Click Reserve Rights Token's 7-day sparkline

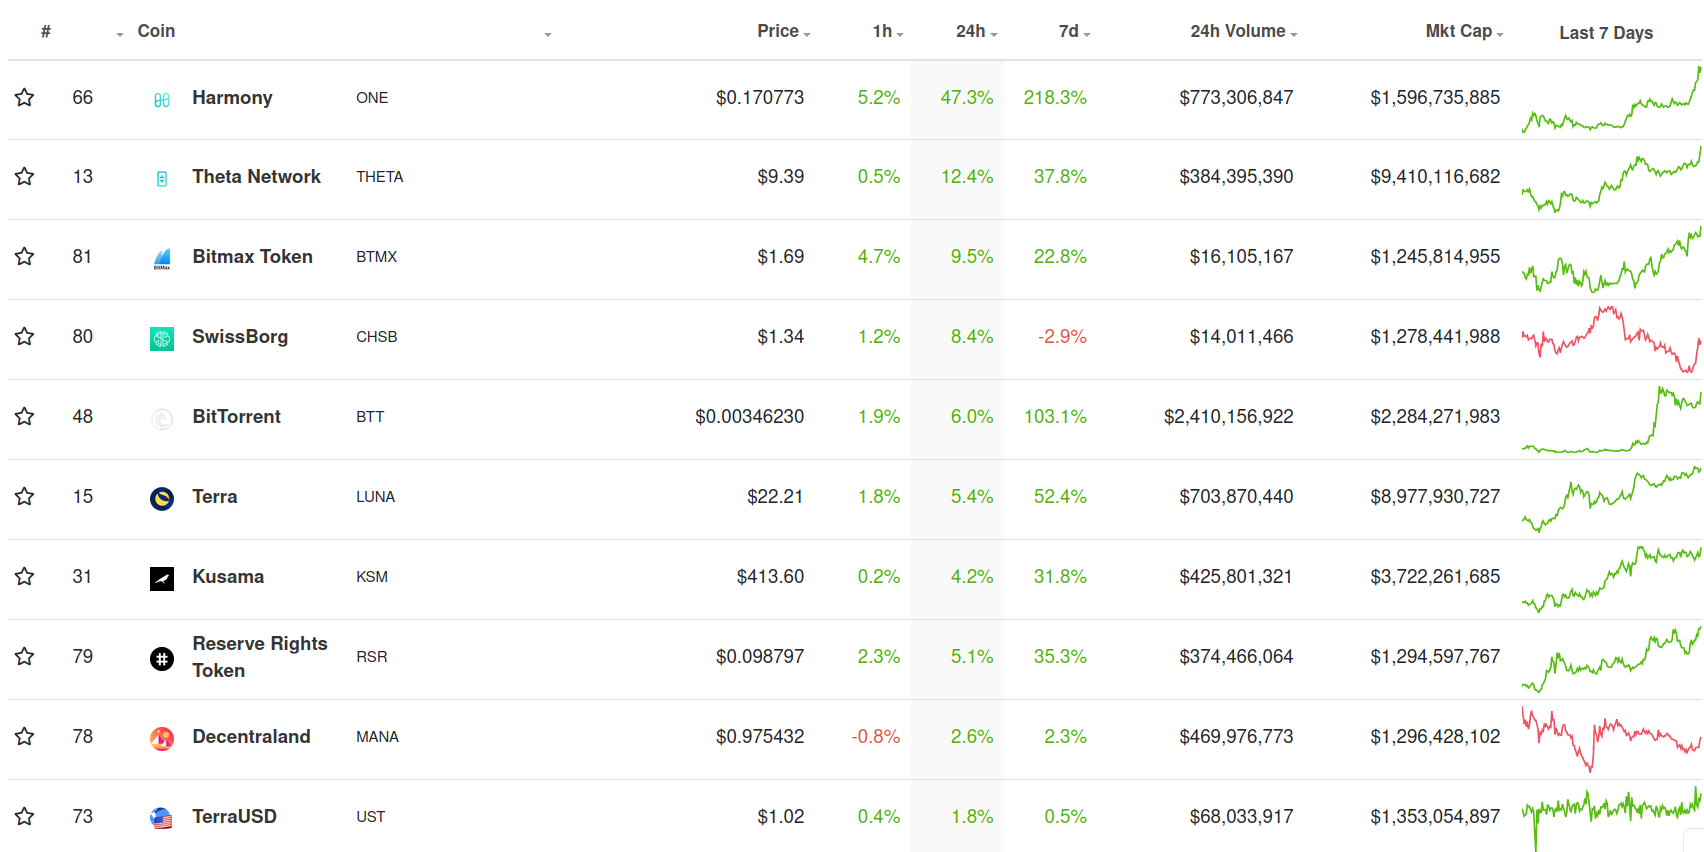pos(1611,659)
